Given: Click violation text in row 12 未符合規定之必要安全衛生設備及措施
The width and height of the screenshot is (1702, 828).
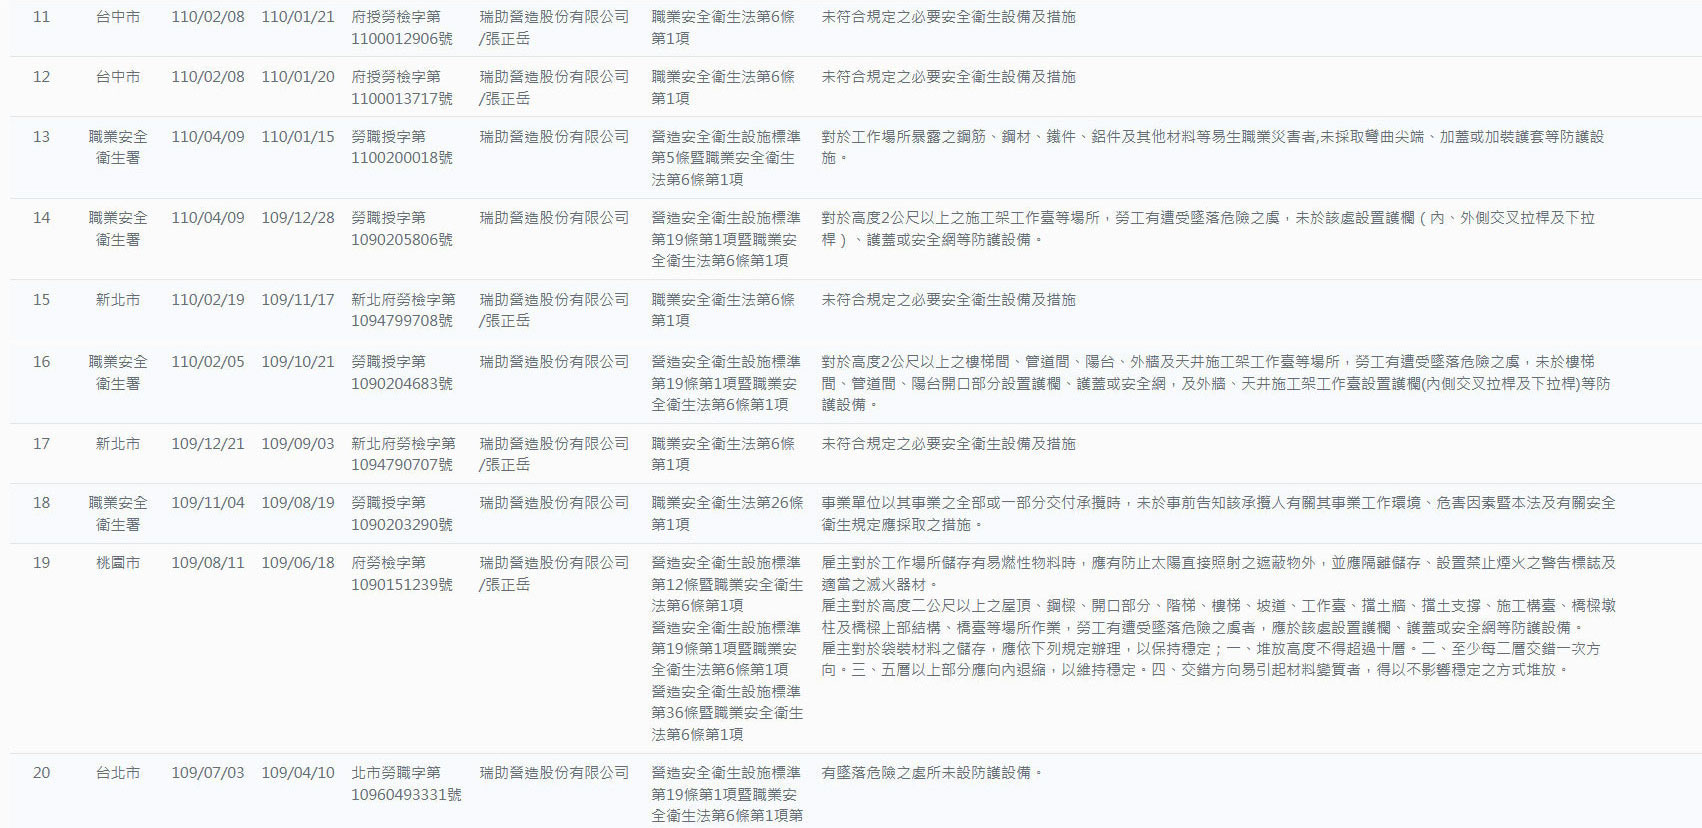Looking at the screenshot, I should tap(948, 77).
